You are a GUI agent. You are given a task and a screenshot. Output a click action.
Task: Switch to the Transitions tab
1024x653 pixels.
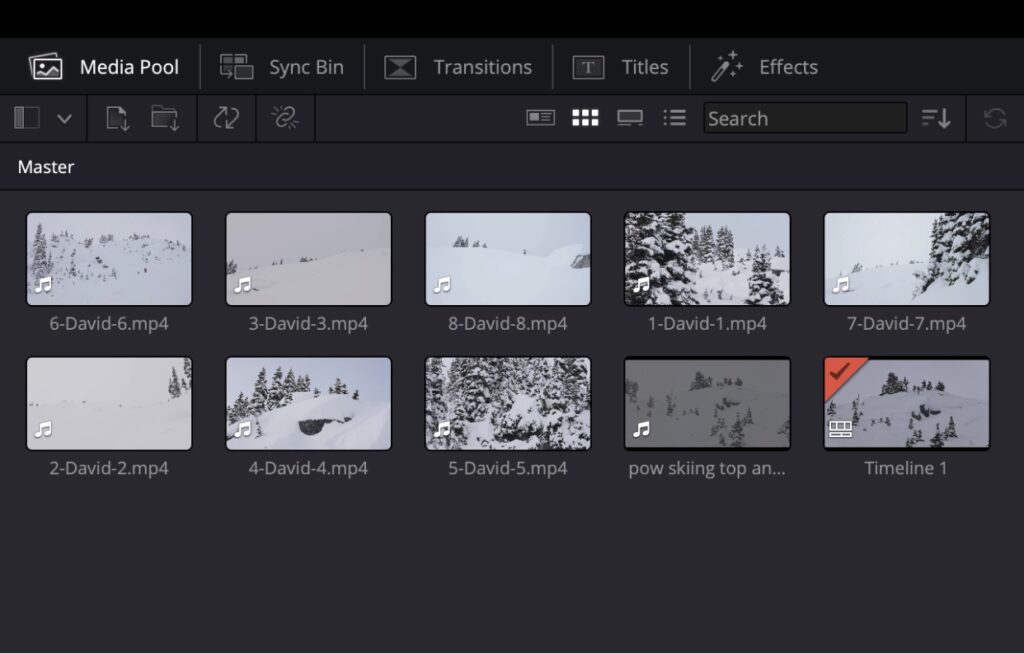pos(458,67)
